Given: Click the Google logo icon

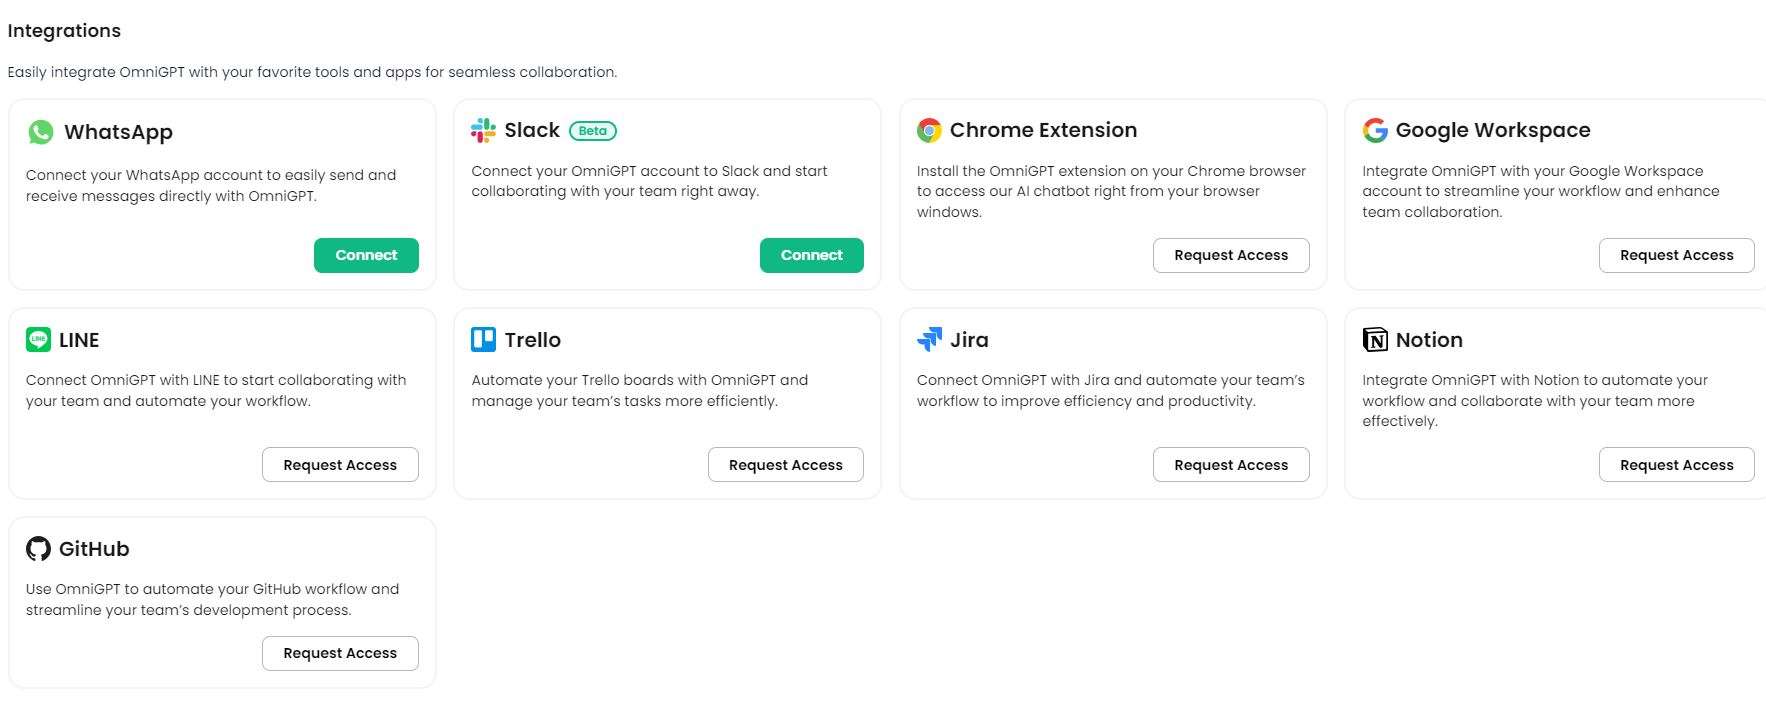Looking at the screenshot, I should [x=1375, y=130].
